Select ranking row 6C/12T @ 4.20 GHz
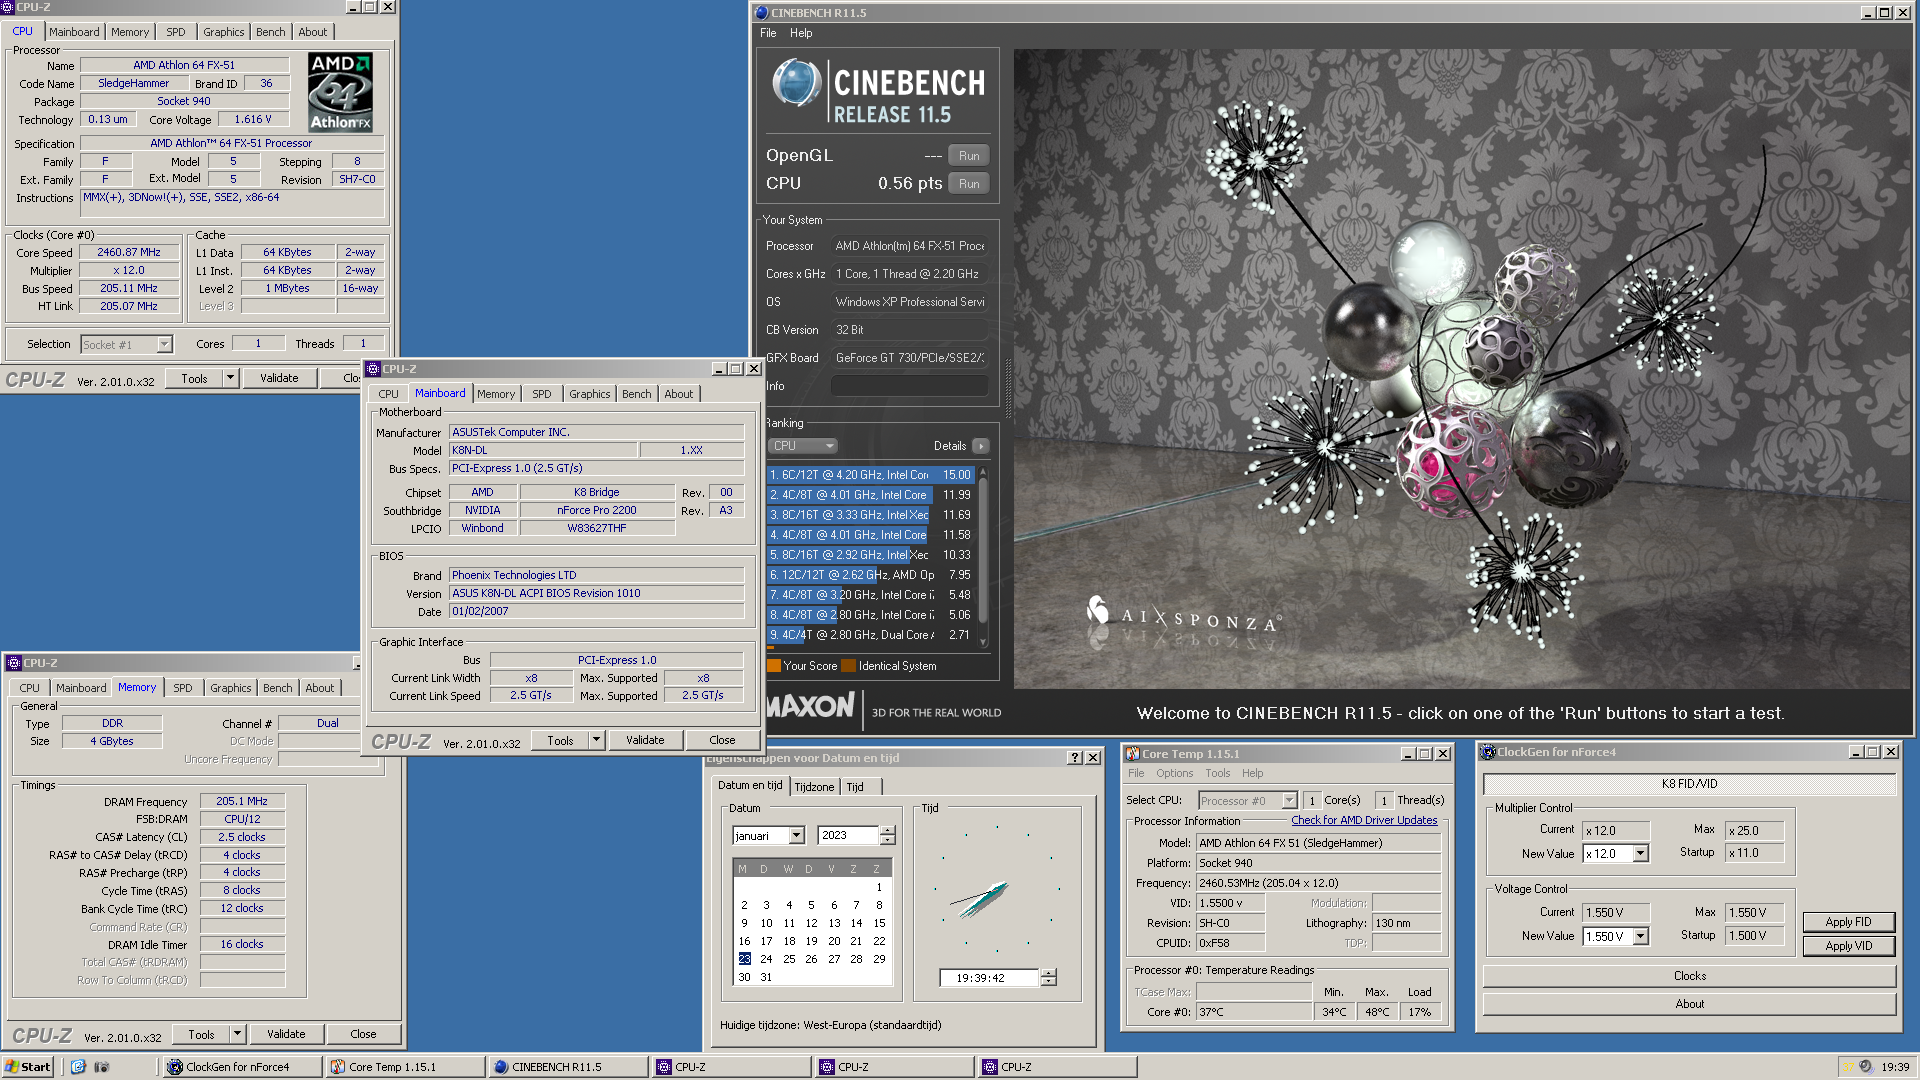 pyautogui.click(x=870, y=475)
